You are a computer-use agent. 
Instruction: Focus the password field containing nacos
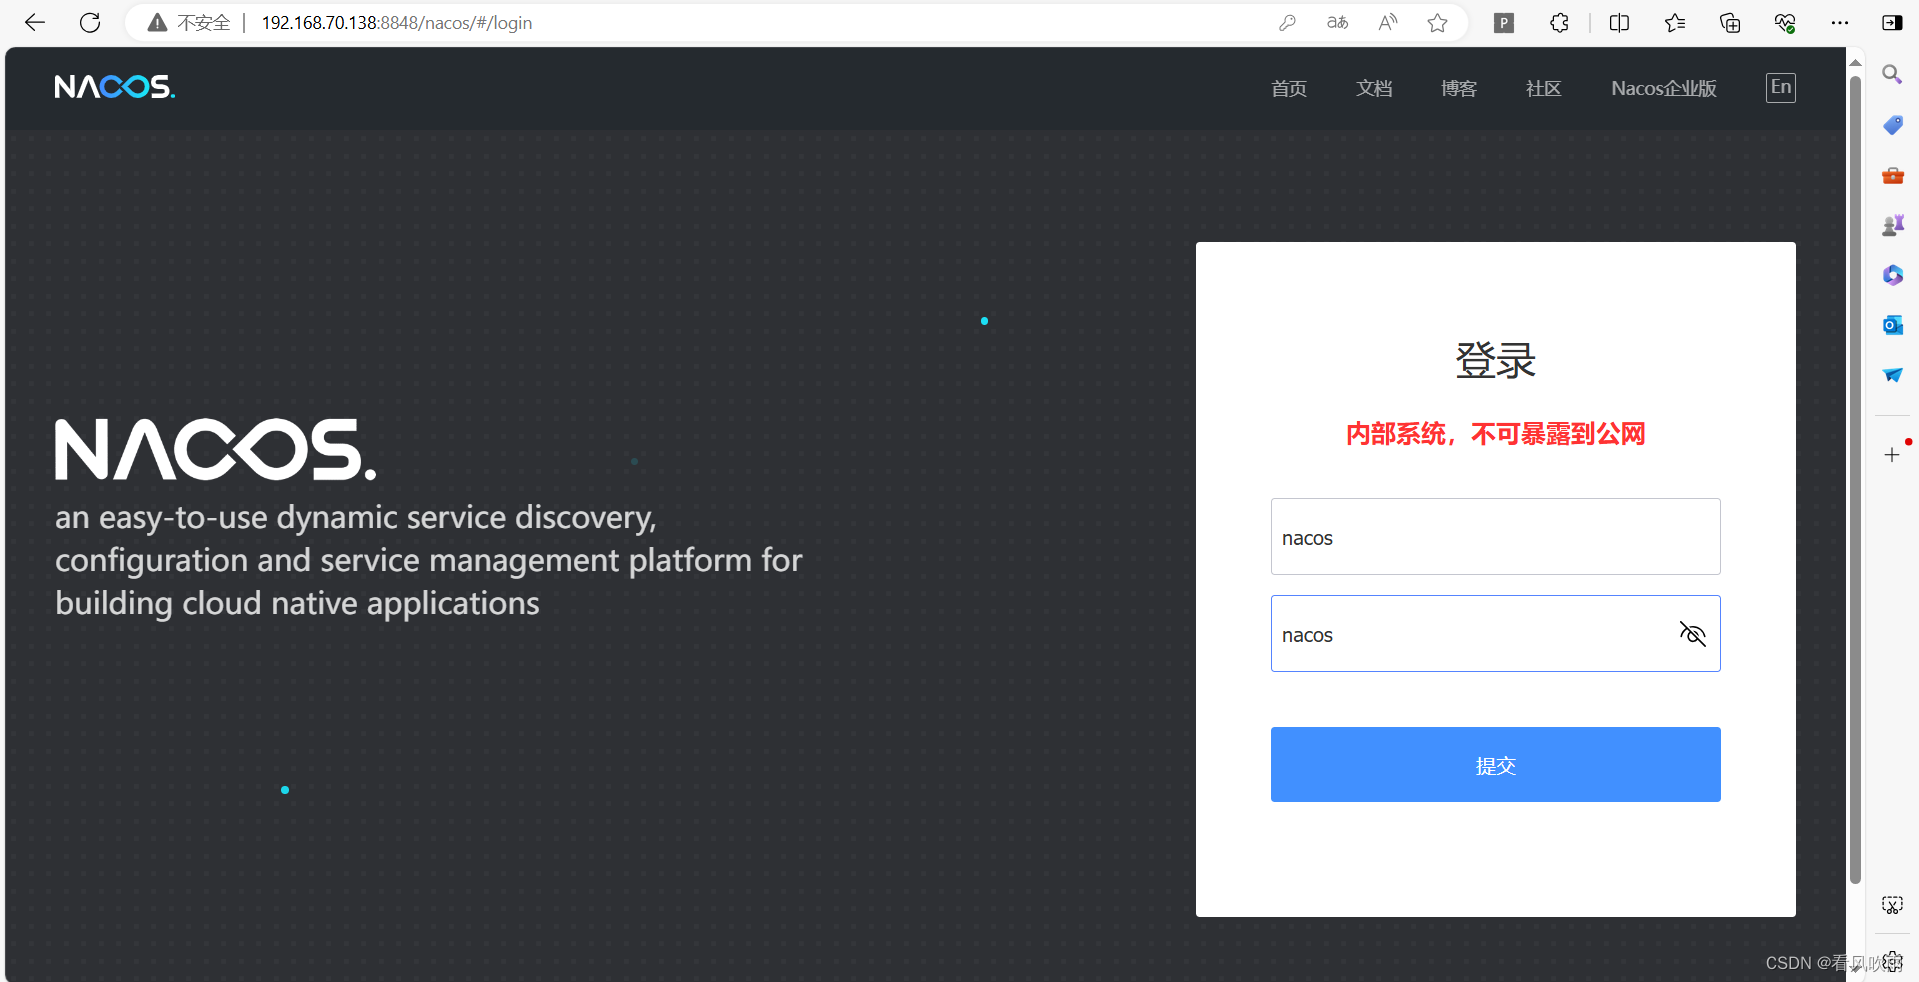1496,634
